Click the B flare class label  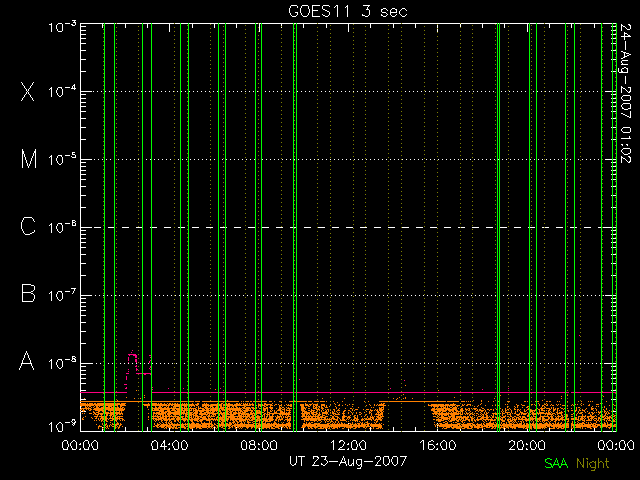pos(28,293)
